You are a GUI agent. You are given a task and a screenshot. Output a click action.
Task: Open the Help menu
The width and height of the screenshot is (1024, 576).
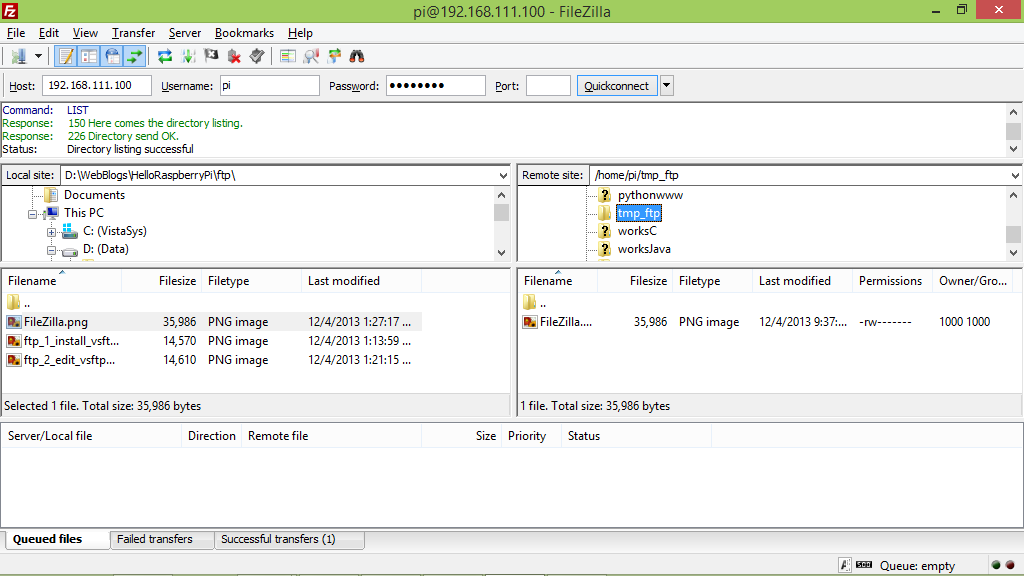(x=300, y=33)
